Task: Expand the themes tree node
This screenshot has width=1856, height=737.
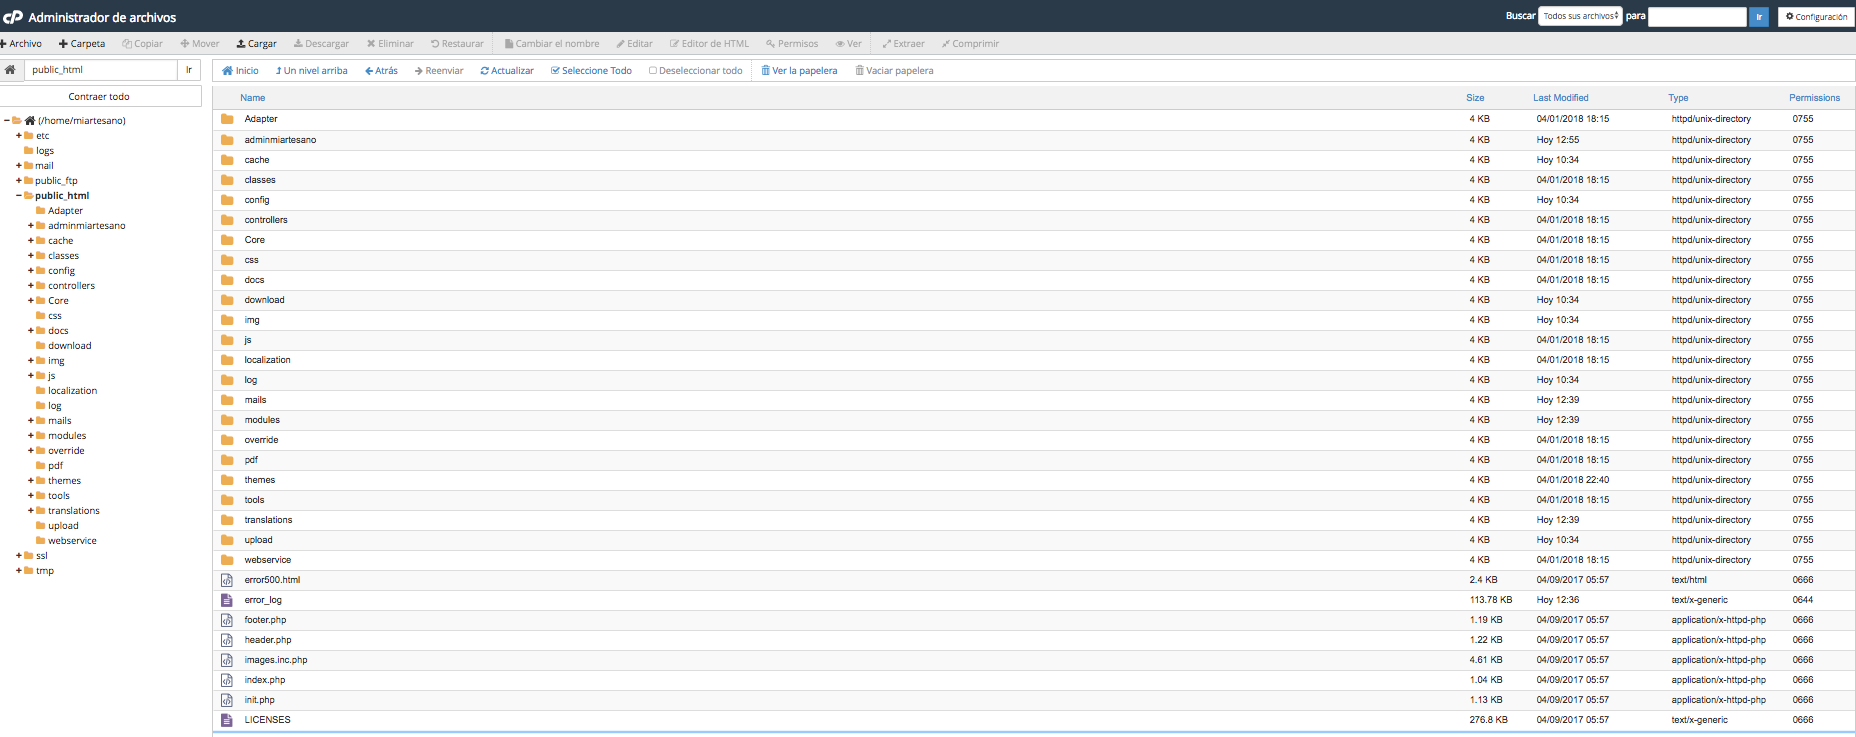Action: pyautogui.click(x=30, y=481)
